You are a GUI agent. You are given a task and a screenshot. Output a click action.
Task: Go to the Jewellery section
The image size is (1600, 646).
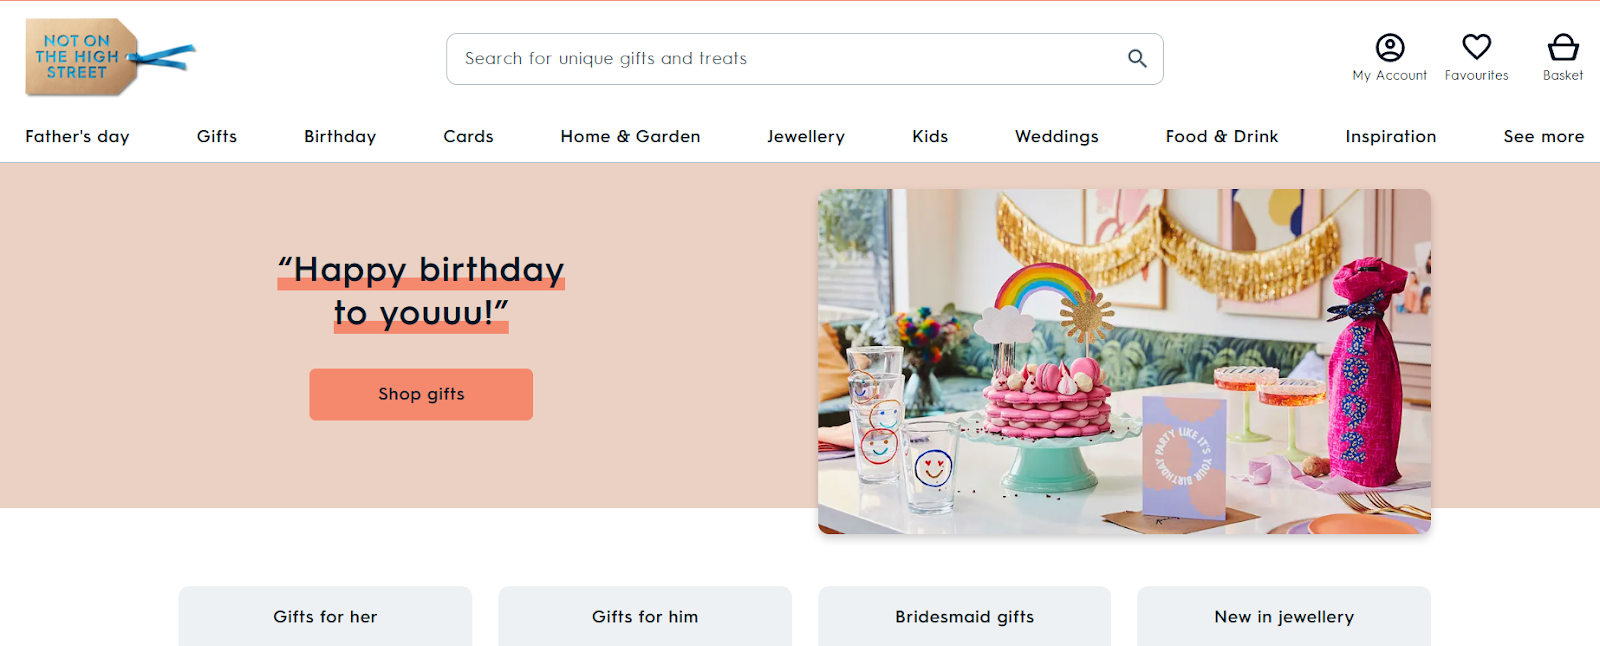click(805, 136)
